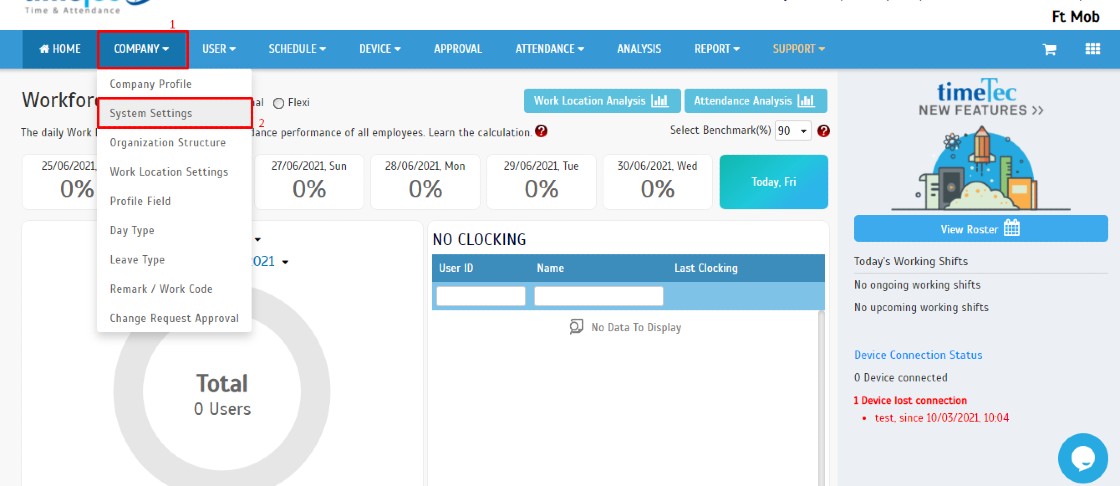Open the ANALYSIS page

pos(639,49)
